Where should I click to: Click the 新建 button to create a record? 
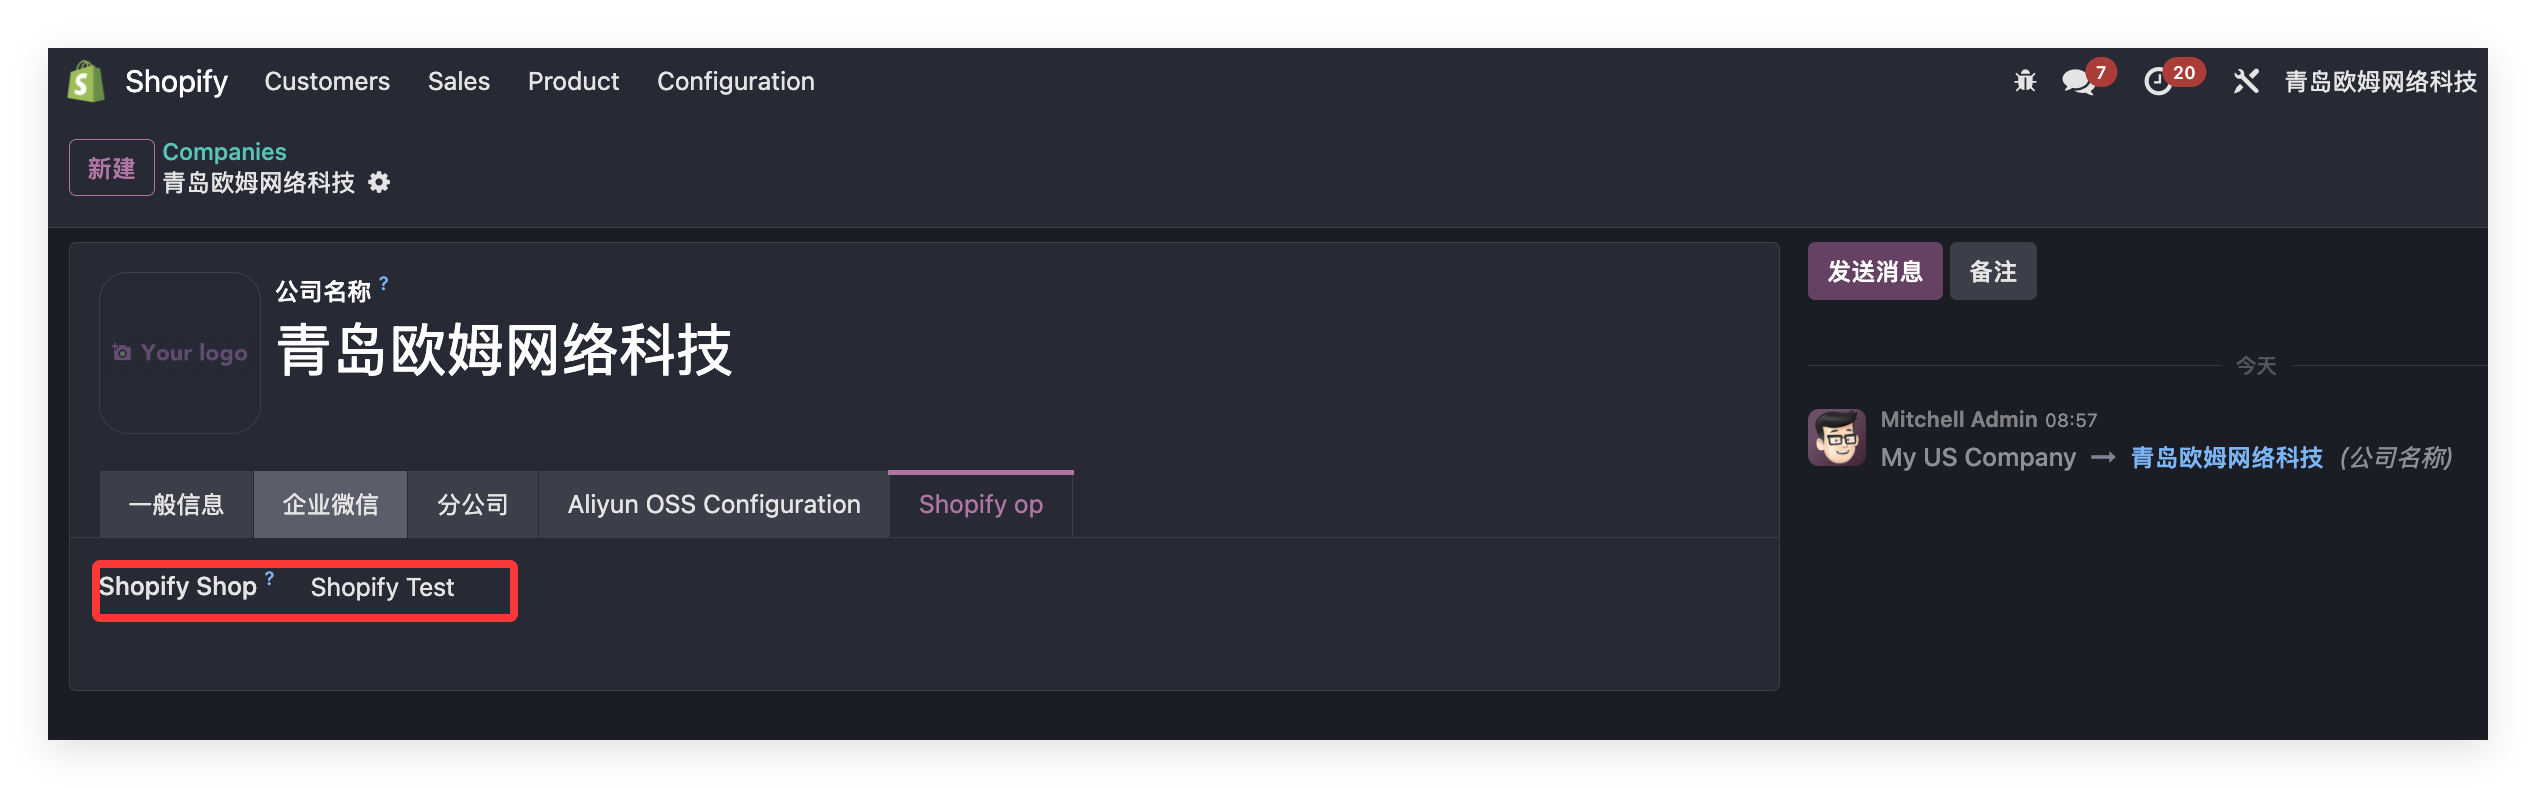(x=111, y=167)
